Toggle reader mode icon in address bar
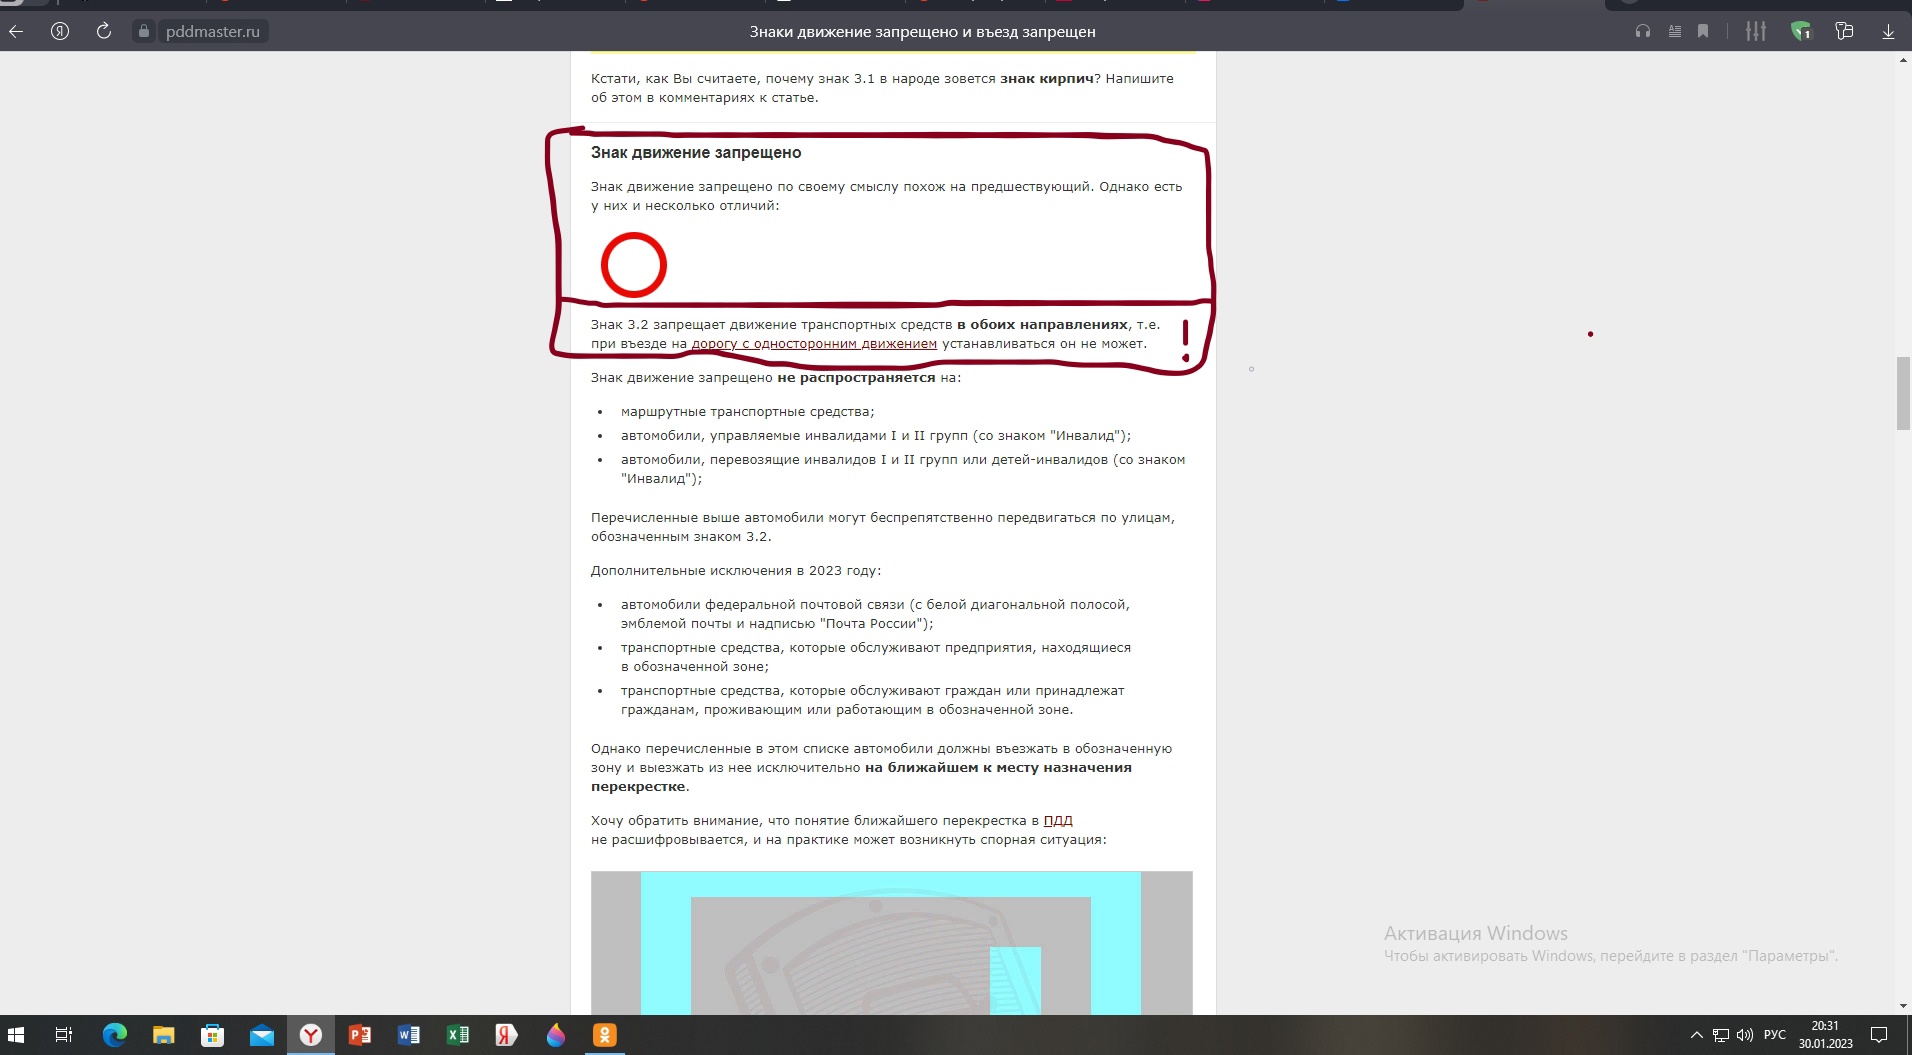The height and width of the screenshot is (1055, 1912). tap(1674, 32)
